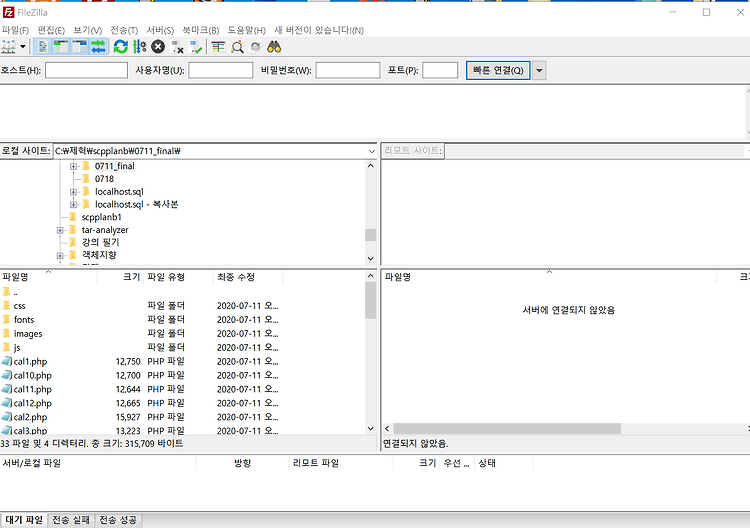Select the cal1.php file icon
Viewport: 750px width, 528px height.
pos(7,361)
